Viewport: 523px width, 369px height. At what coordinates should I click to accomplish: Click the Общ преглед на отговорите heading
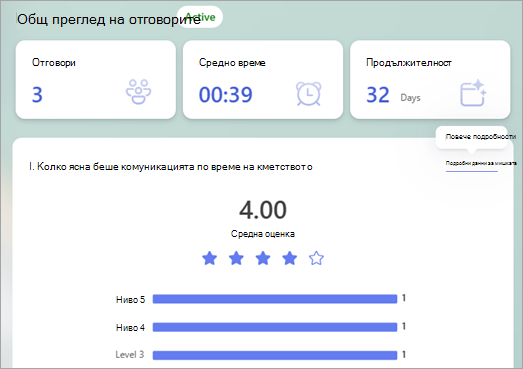(x=109, y=19)
